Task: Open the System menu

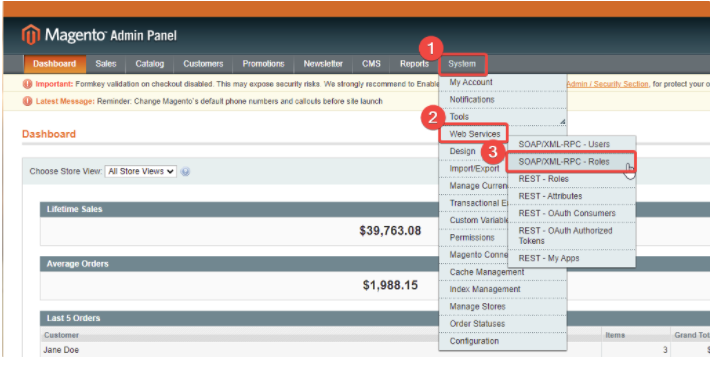Action: [462, 64]
